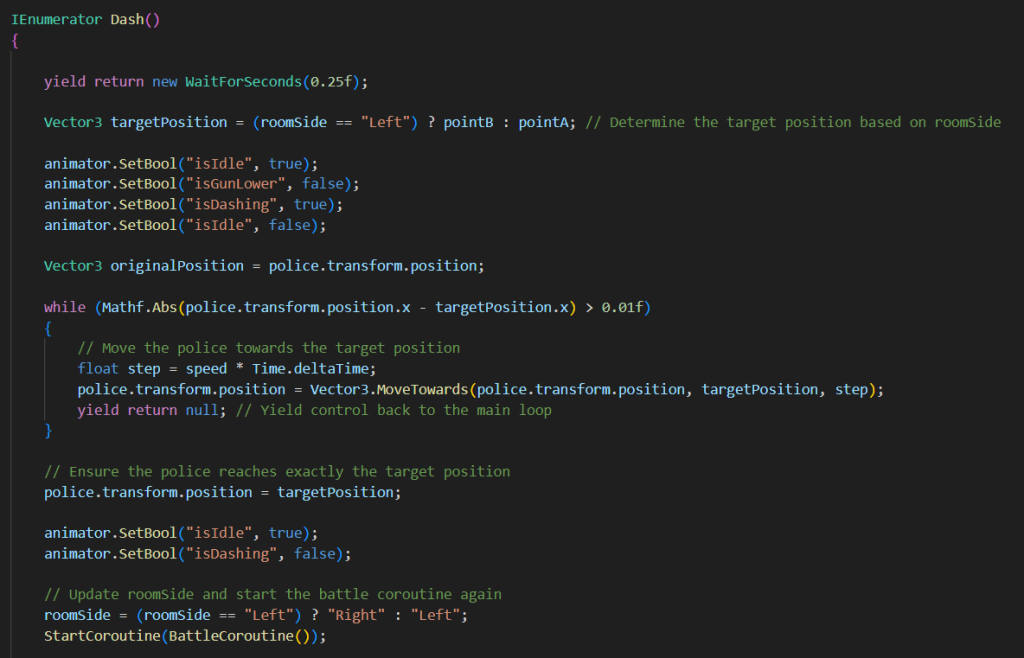The height and width of the screenshot is (658, 1024).
Task: Click the while keyword of the loop
Action: tap(64, 307)
